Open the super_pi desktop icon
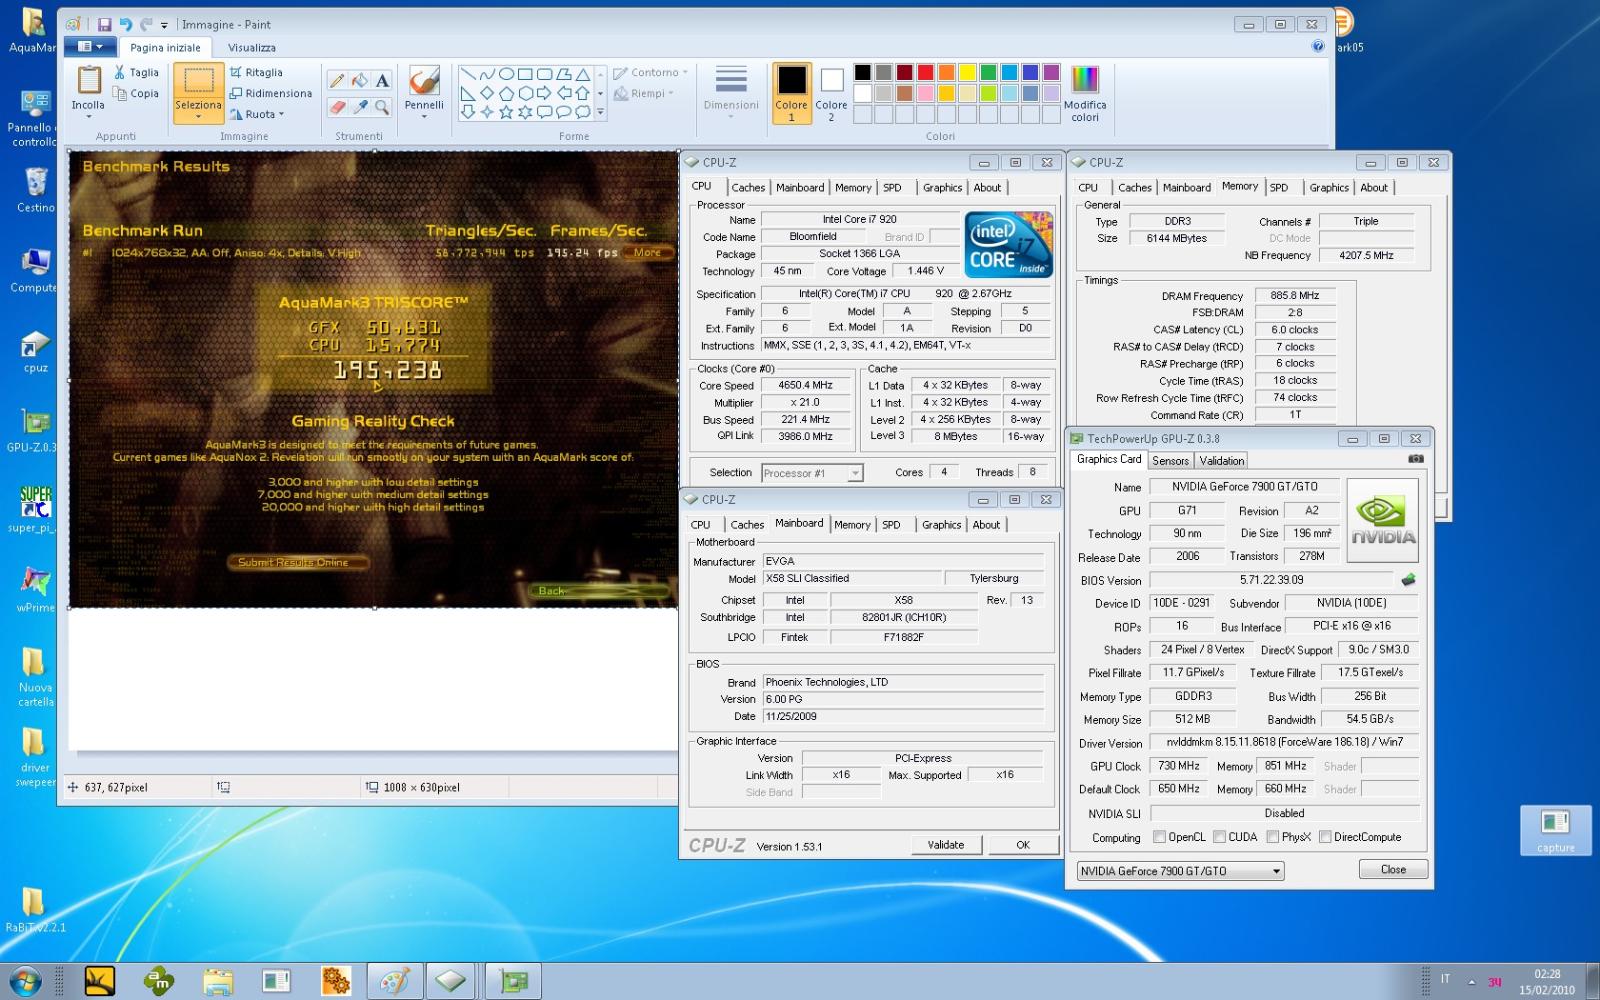 [35, 509]
